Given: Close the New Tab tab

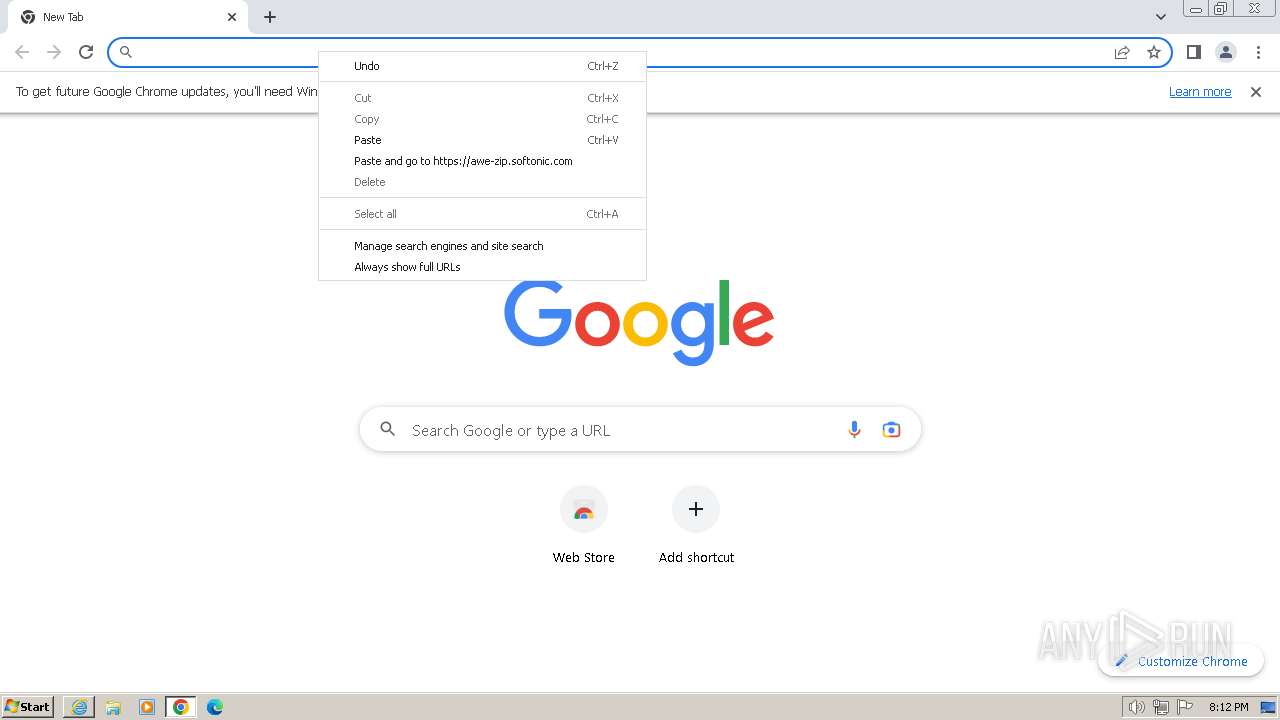Looking at the screenshot, I should point(232,17).
